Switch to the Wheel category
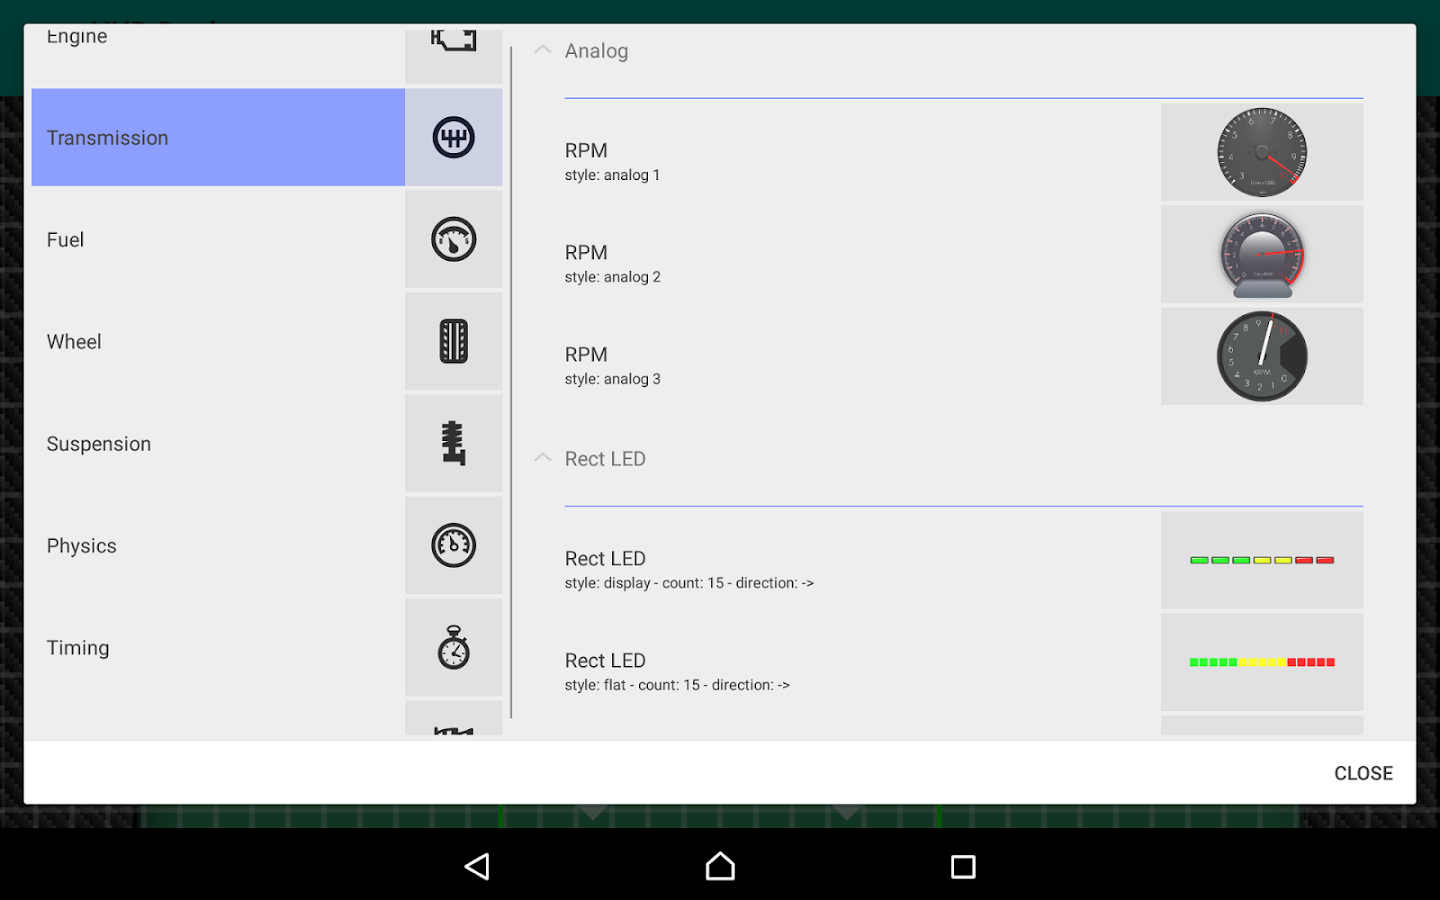Image resolution: width=1440 pixels, height=900 pixels. pyautogui.click(x=218, y=341)
